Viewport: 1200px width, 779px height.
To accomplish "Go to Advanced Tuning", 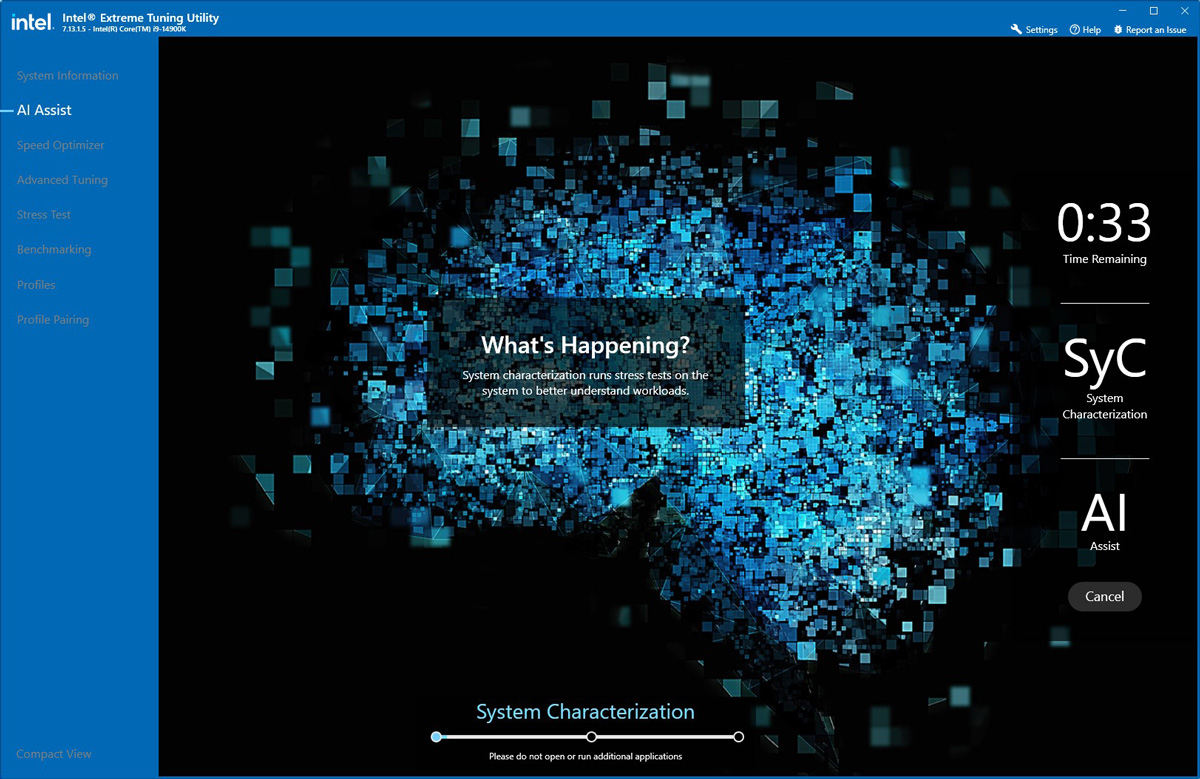I will point(62,180).
